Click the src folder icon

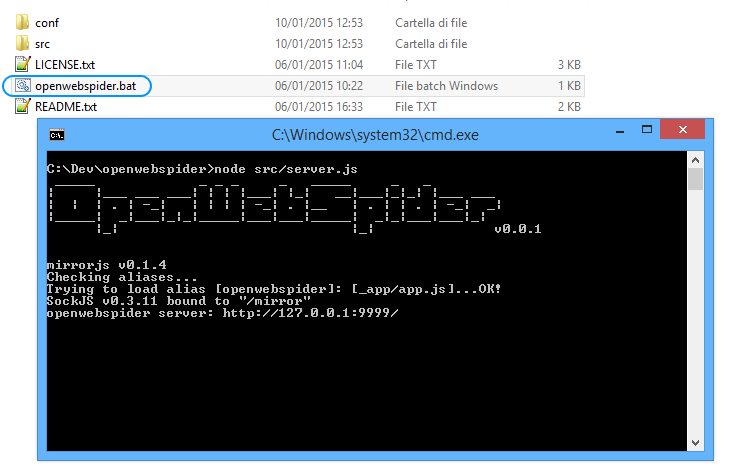[24, 44]
